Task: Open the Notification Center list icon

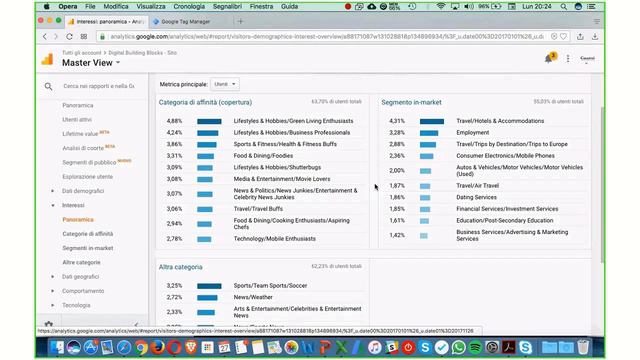Action: (x=591, y=7)
